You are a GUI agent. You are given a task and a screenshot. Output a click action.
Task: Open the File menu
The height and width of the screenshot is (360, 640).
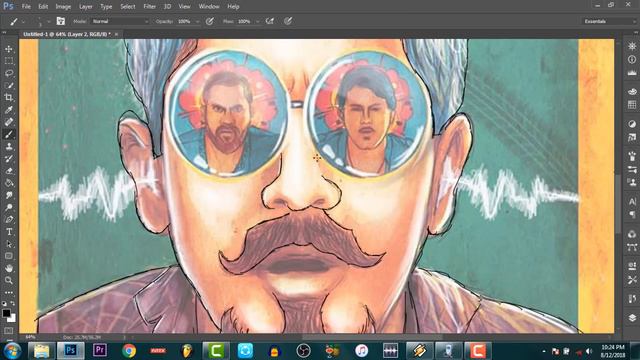click(26, 7)
